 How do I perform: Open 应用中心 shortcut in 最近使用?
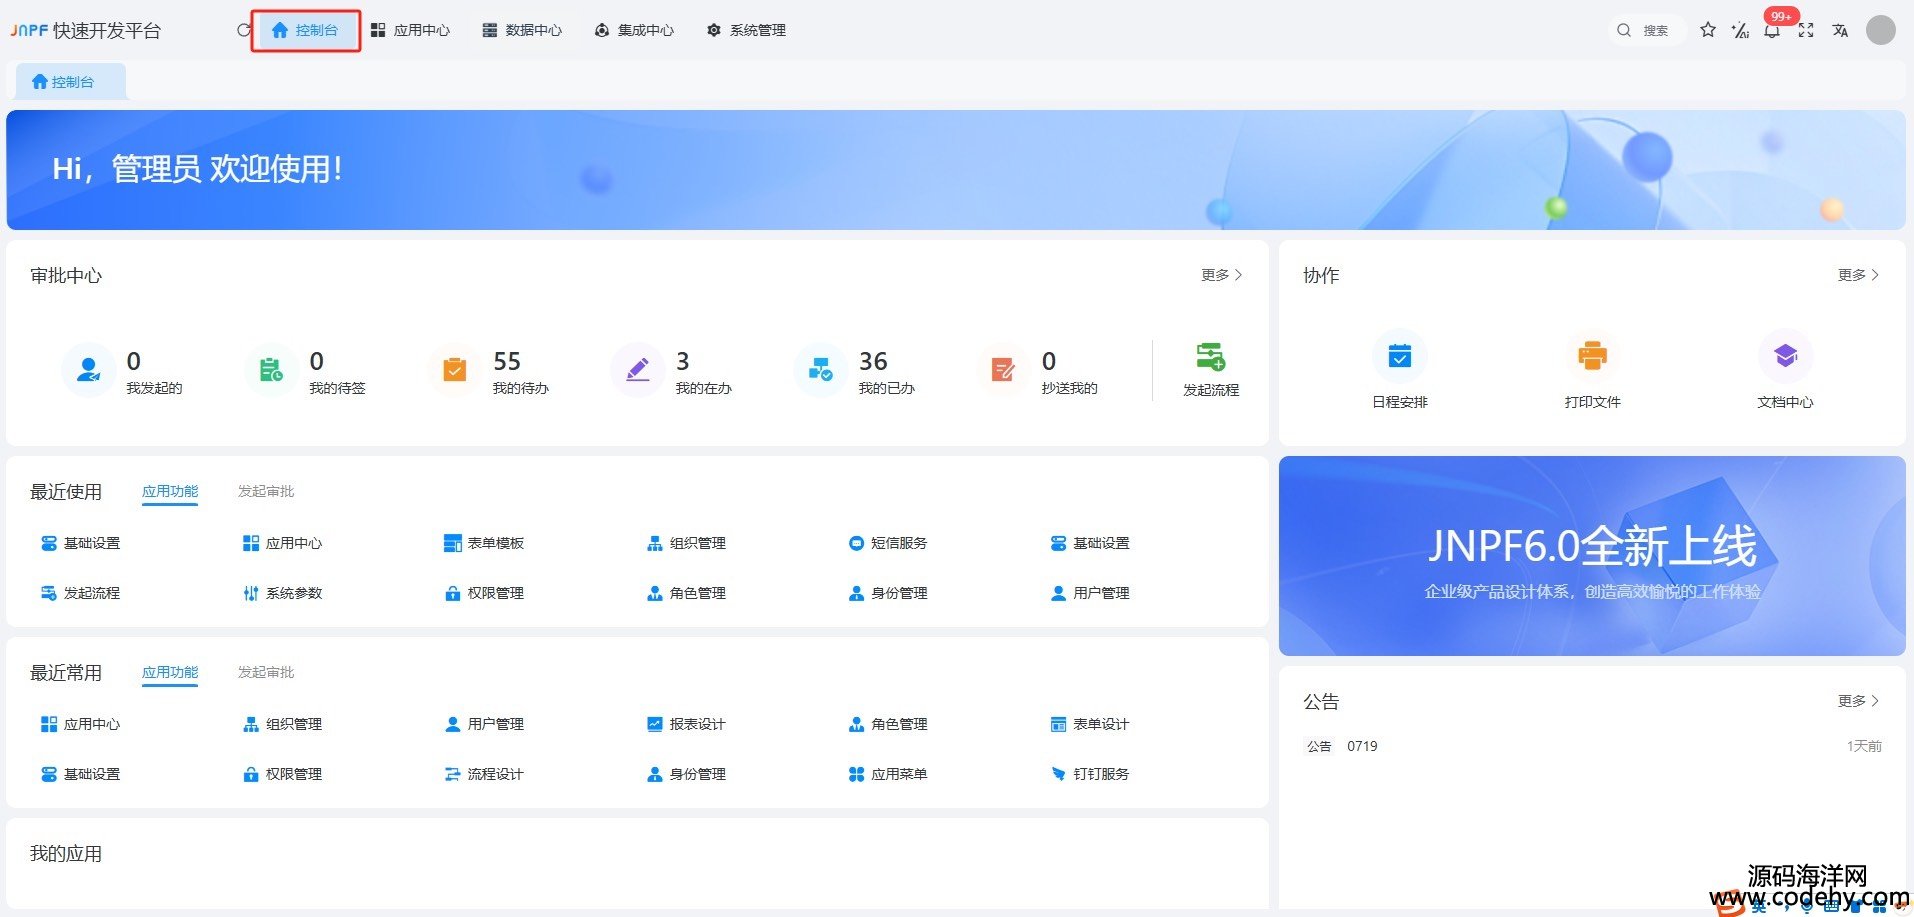pyautogui.click(x=283, y=543)
